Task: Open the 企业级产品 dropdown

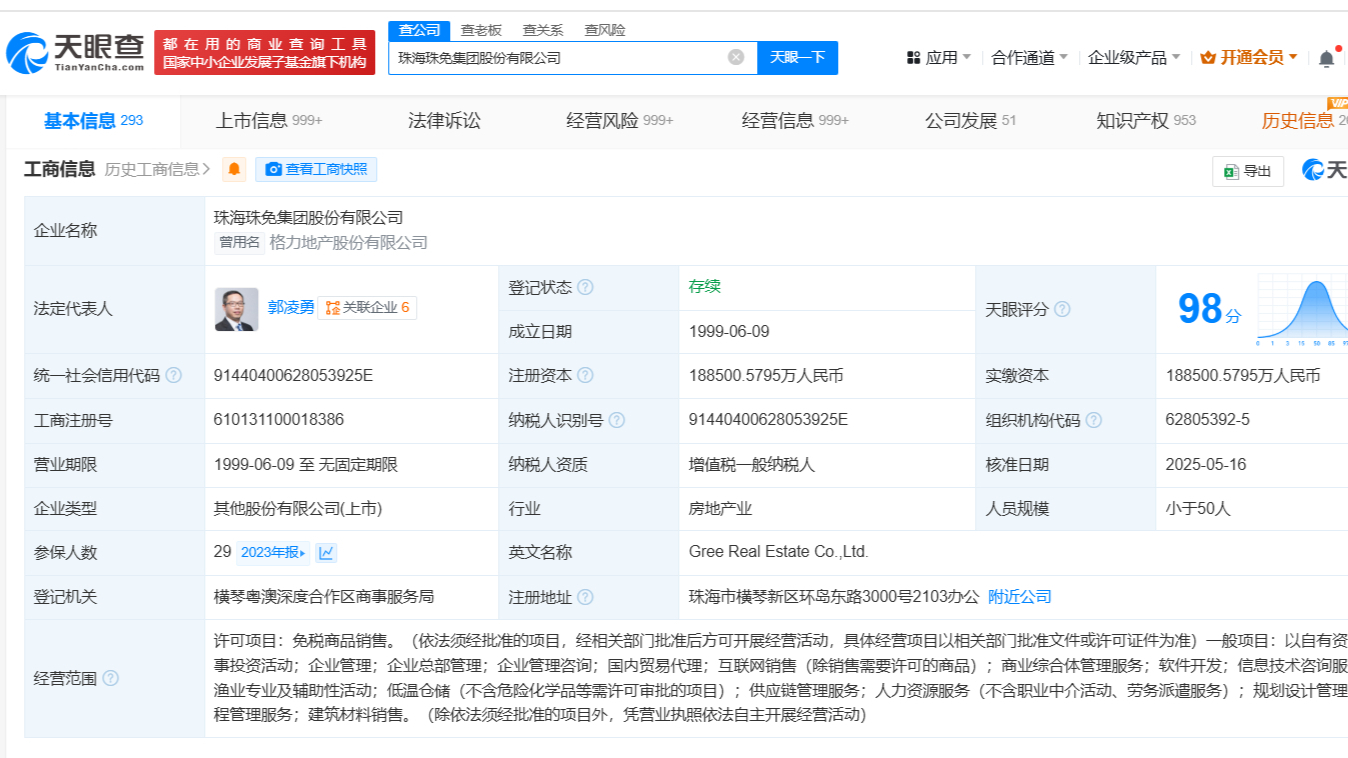Action: tap(1134, 58)
